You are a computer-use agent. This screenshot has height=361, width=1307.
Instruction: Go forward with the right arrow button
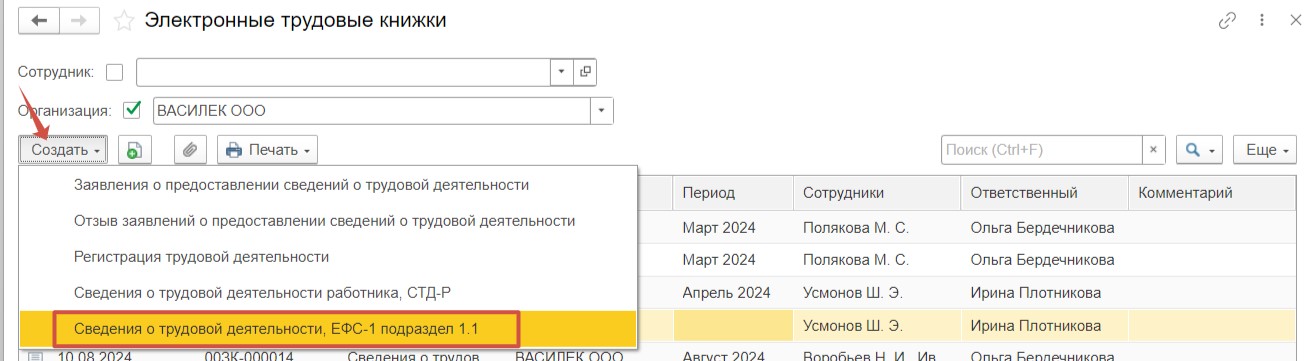[x=78, y=20]
